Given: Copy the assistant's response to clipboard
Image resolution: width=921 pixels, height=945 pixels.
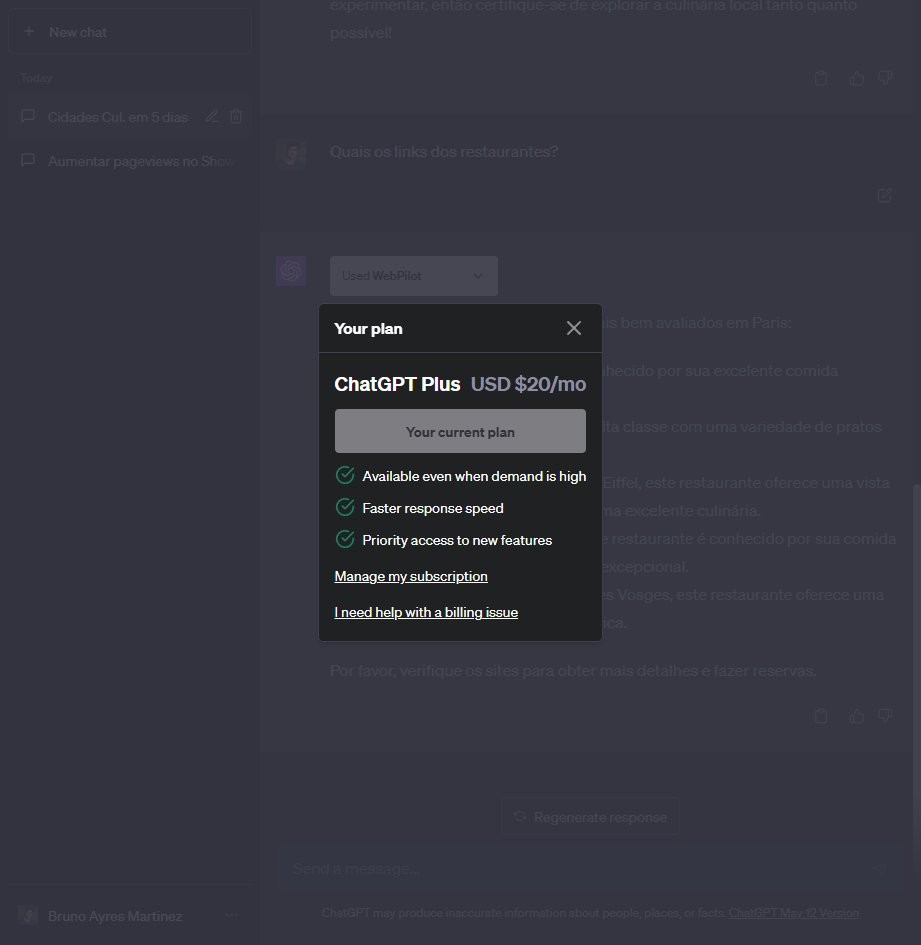Looking at the screenshot, I should [x=821, y=716].
